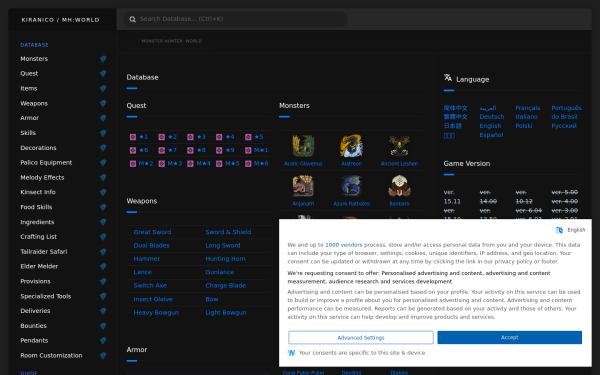Click the language icon in consent popup
Viewport: 600px width, 375px height.
[559, 230]
